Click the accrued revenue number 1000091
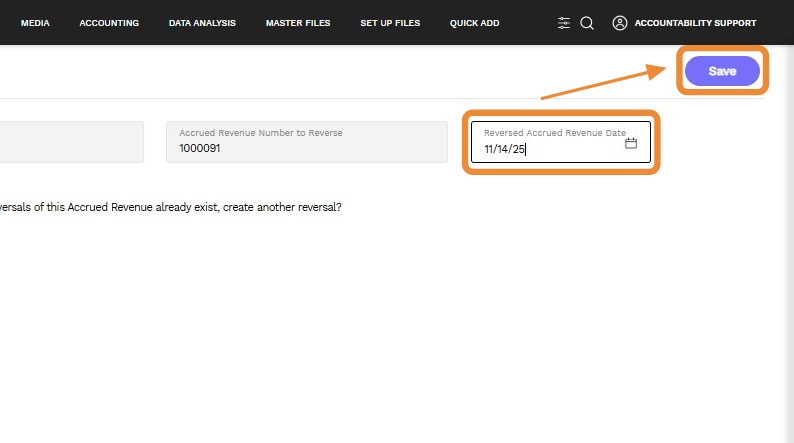The height and width of the screenshot is (443, 794). coord(200,148)
